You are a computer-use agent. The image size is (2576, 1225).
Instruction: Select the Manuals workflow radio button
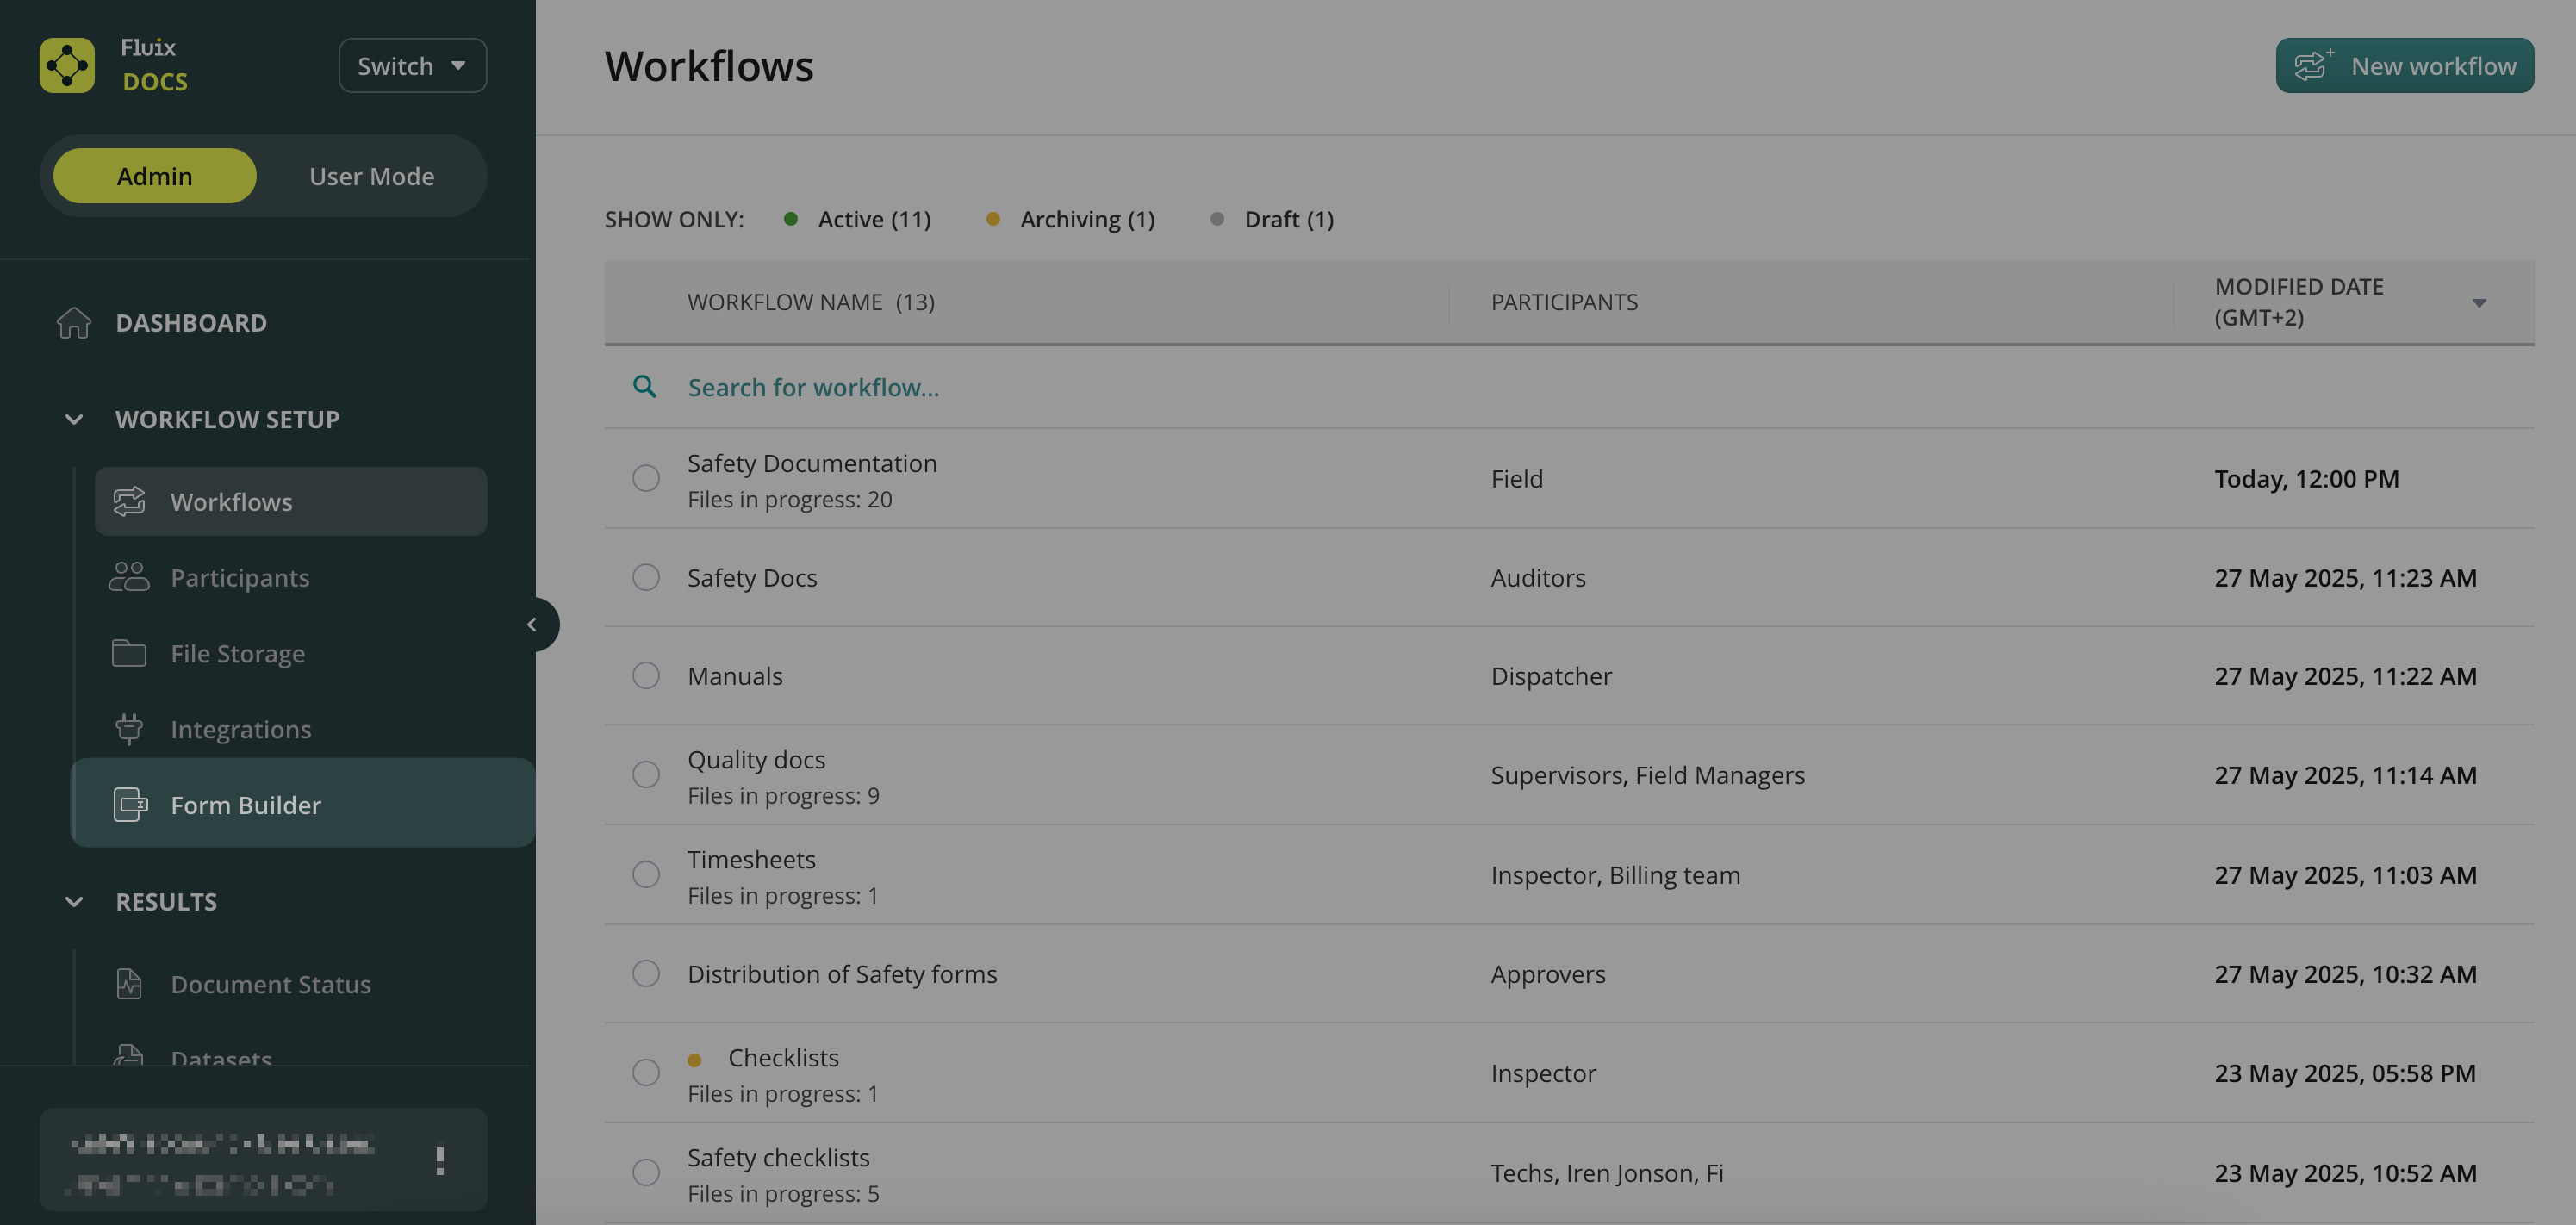tap(646, 676)
